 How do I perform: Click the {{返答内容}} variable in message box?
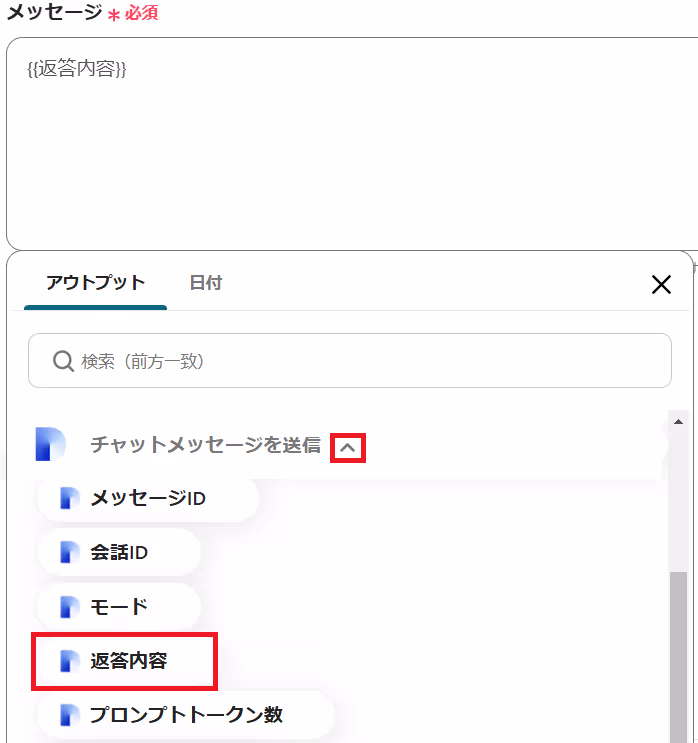point(77,69)
